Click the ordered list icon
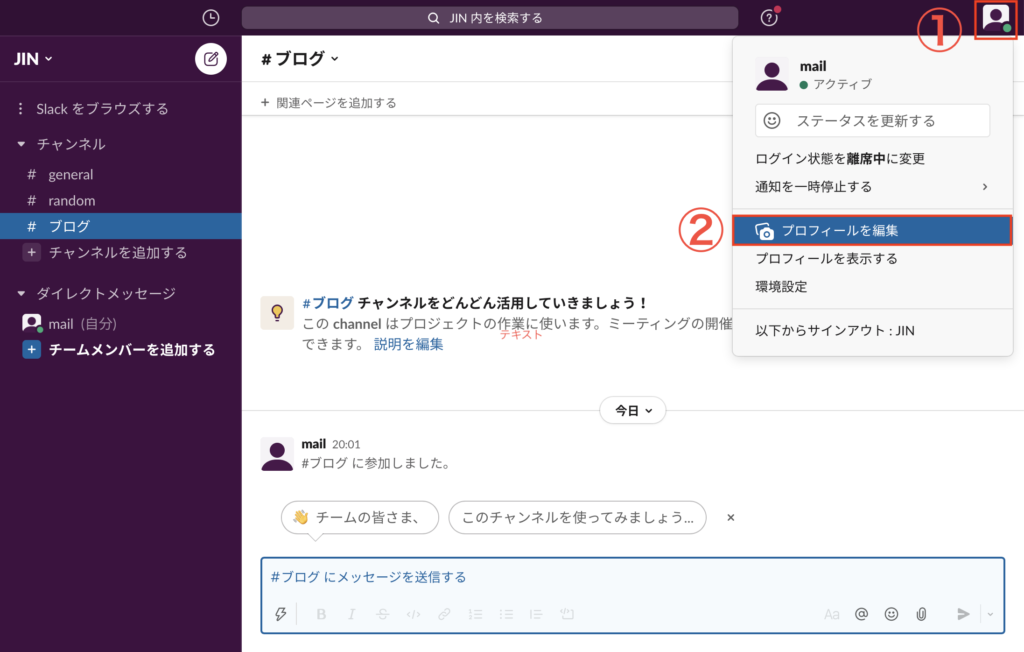The image size is (1024, 652). pyautogui.click(x=475, y=614)
